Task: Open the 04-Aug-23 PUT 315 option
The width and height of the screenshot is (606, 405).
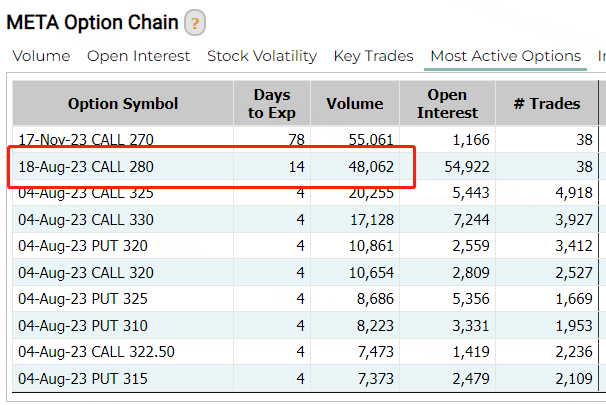Action: (83, 377)
